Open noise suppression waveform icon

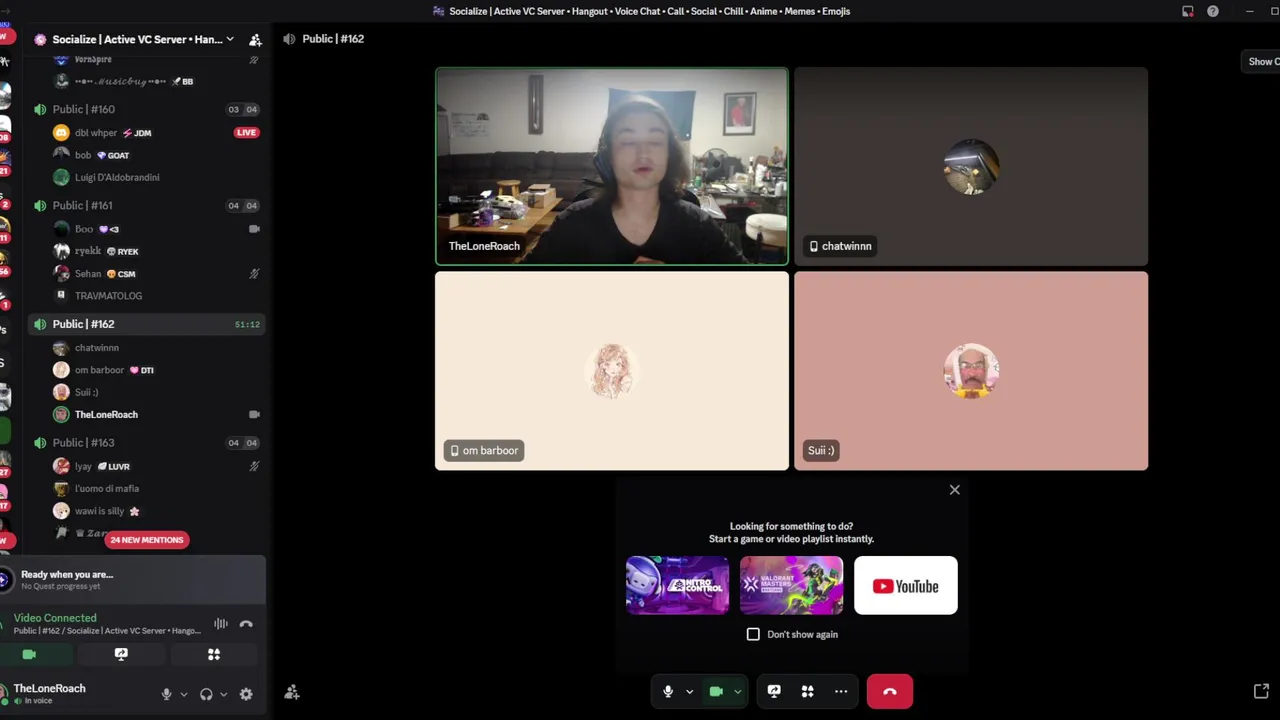point(220,624)
